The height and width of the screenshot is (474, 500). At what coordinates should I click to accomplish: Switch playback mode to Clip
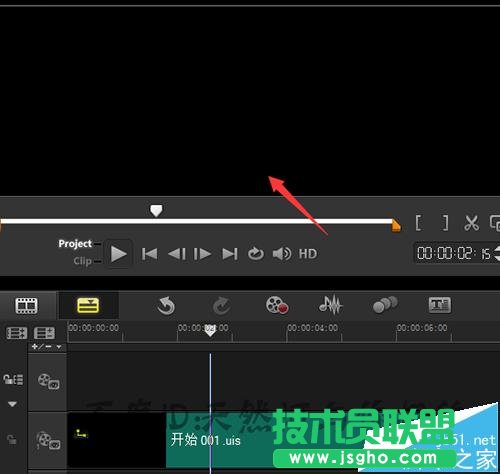click(x=82, y=261)
